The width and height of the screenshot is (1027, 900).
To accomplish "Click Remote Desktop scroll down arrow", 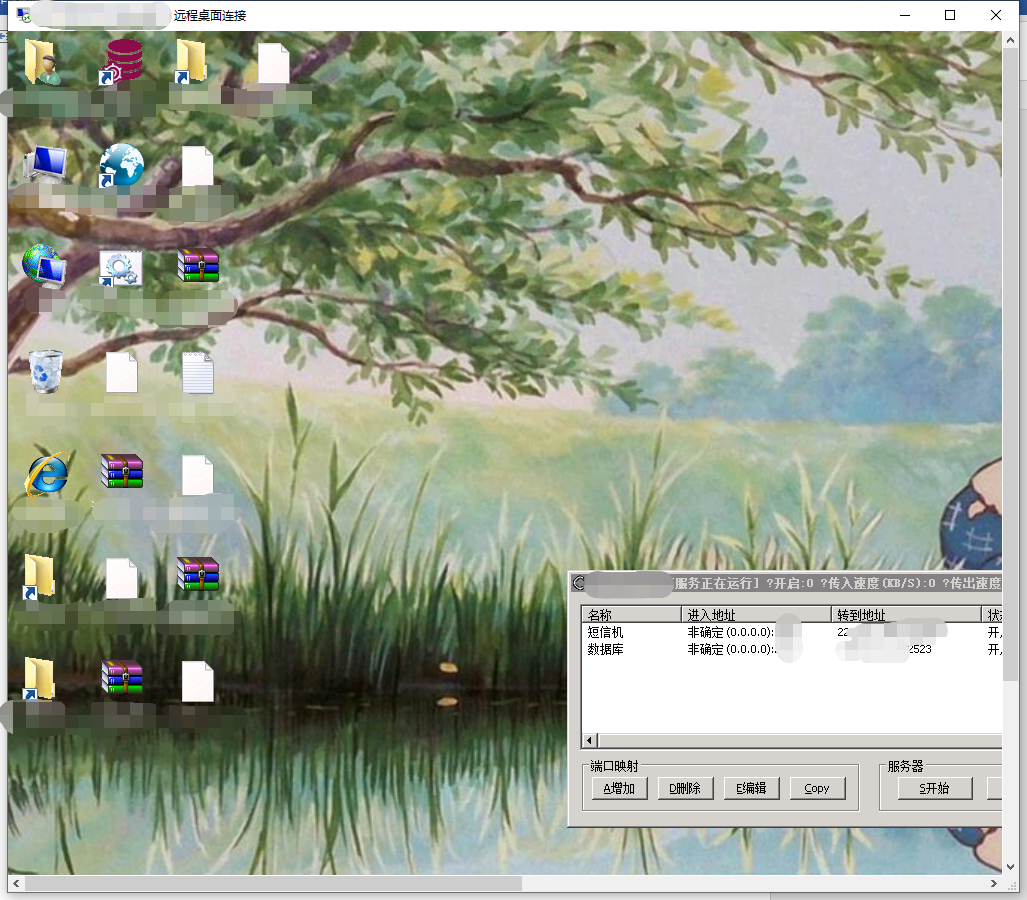I will pos(1011,866).
